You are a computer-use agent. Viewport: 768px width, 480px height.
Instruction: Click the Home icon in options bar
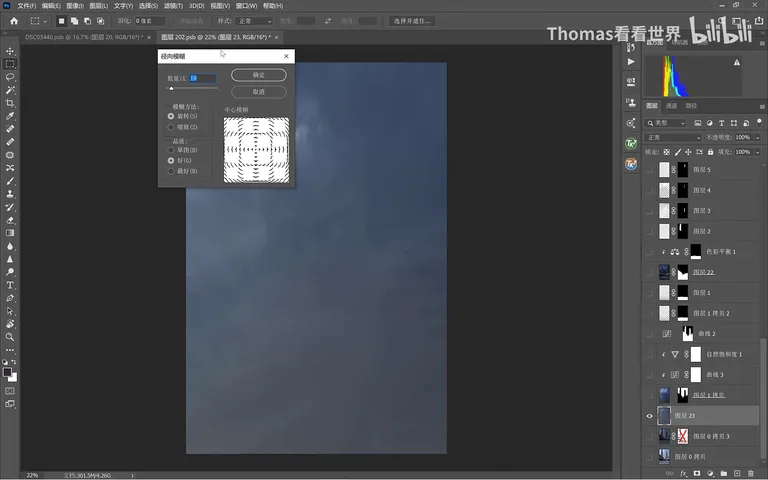coord(14,21)
